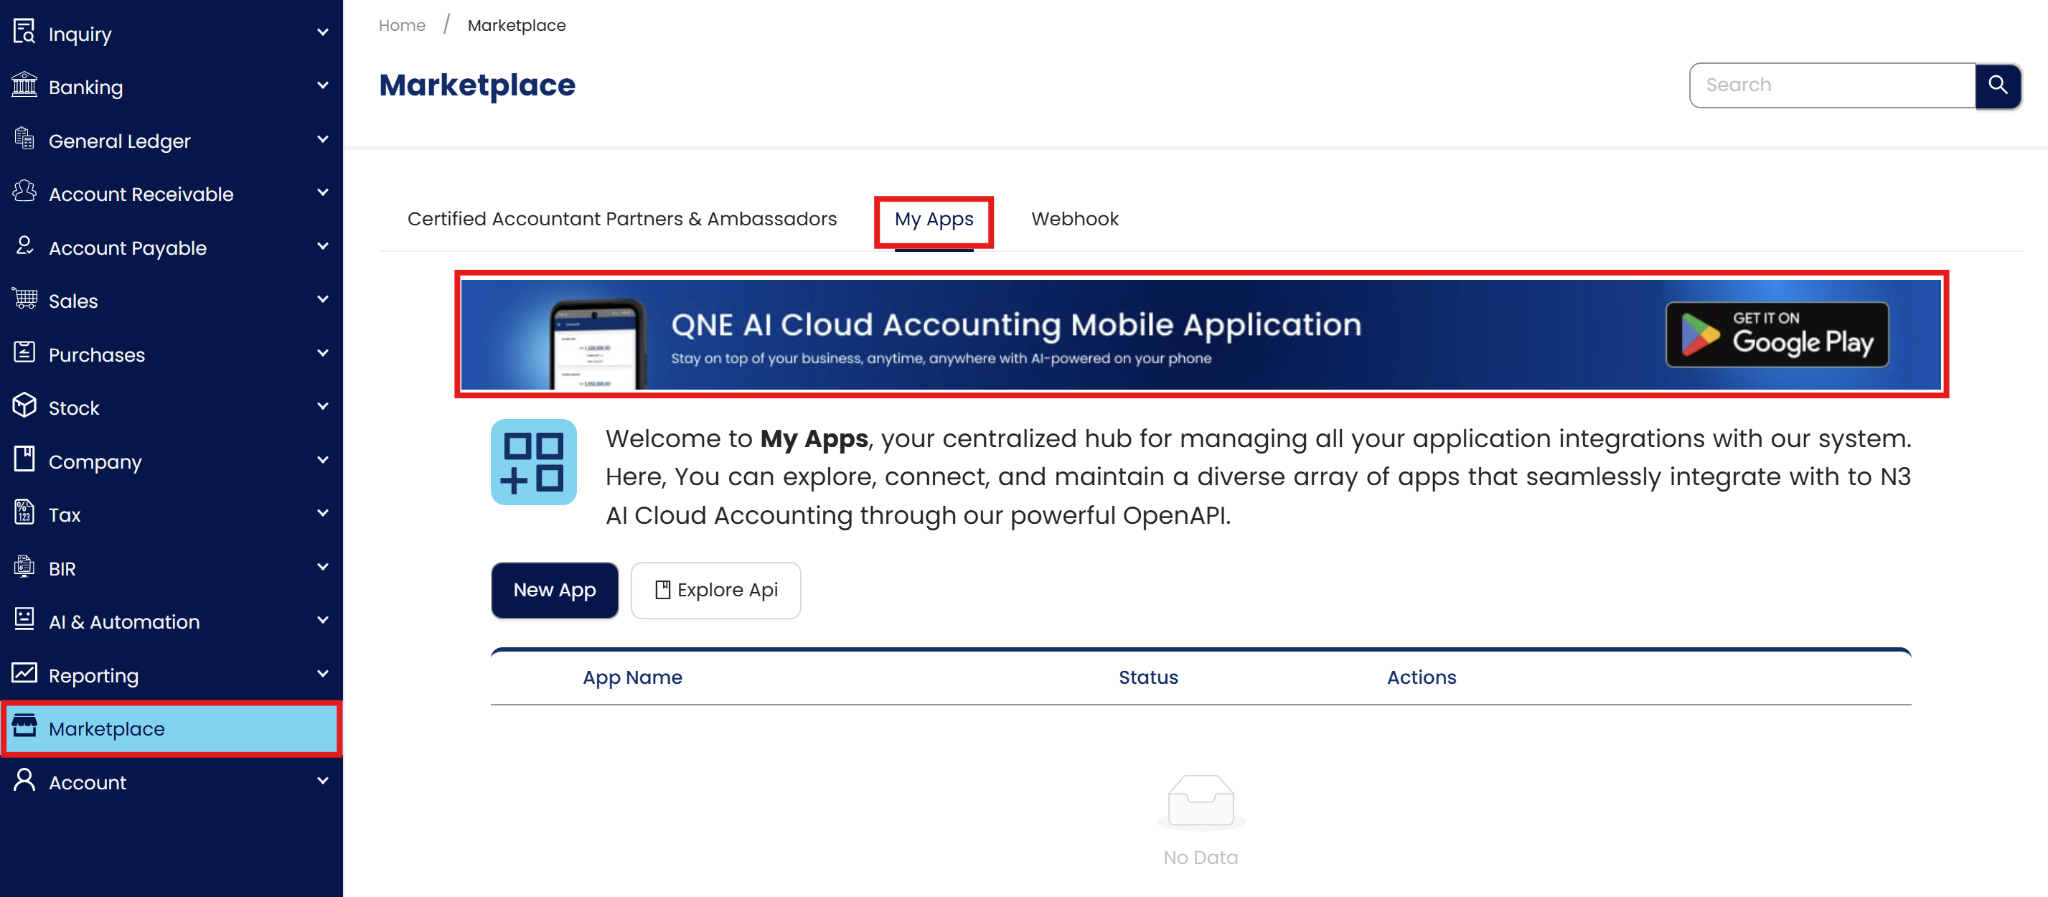This screenshot has height=897, width=2048.
Task: Click the Marketplace breadcrumb
Action: (x=517, y=26)
